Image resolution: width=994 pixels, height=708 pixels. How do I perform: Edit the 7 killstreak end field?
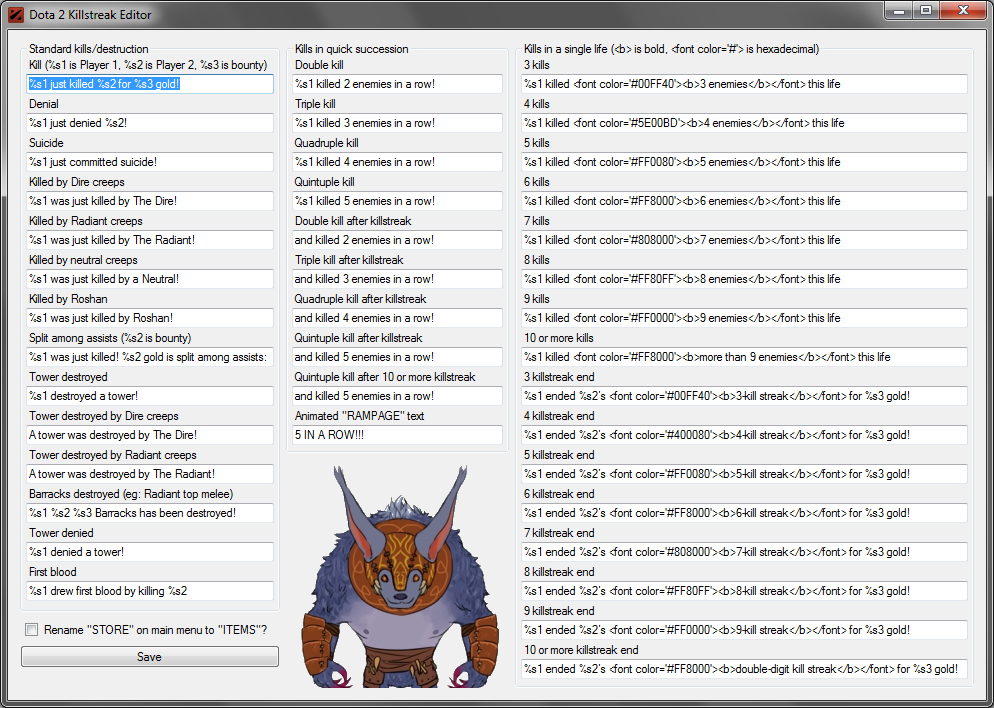745,552
